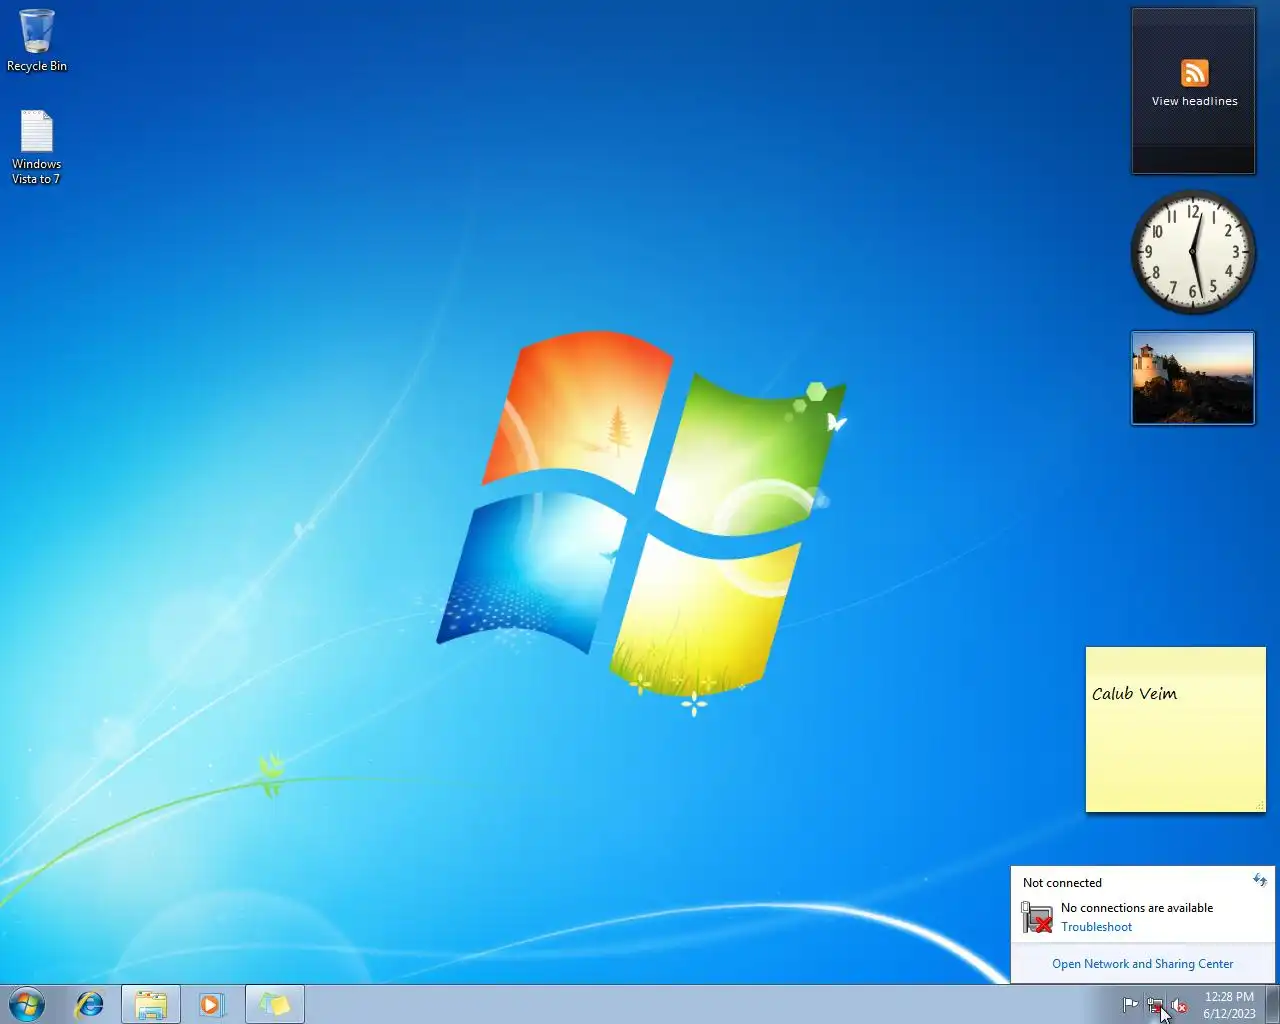Click the disconnected network adapter icon
The height and width of the screenshot is (1024, 1280).
(1037, 917)
